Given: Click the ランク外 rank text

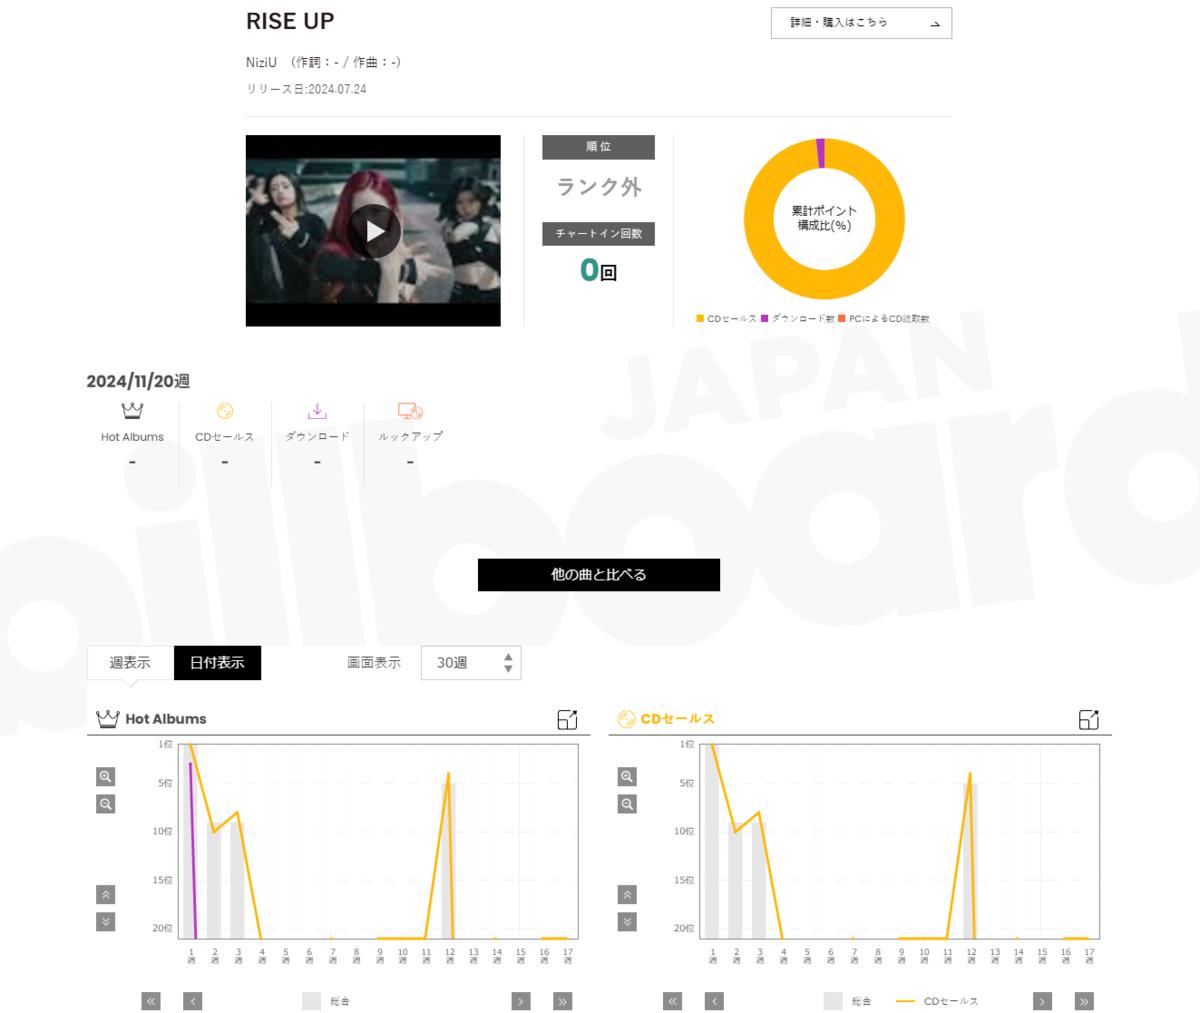Looking at the screenshot, I should pyautogui.click(x=599, y=186).
